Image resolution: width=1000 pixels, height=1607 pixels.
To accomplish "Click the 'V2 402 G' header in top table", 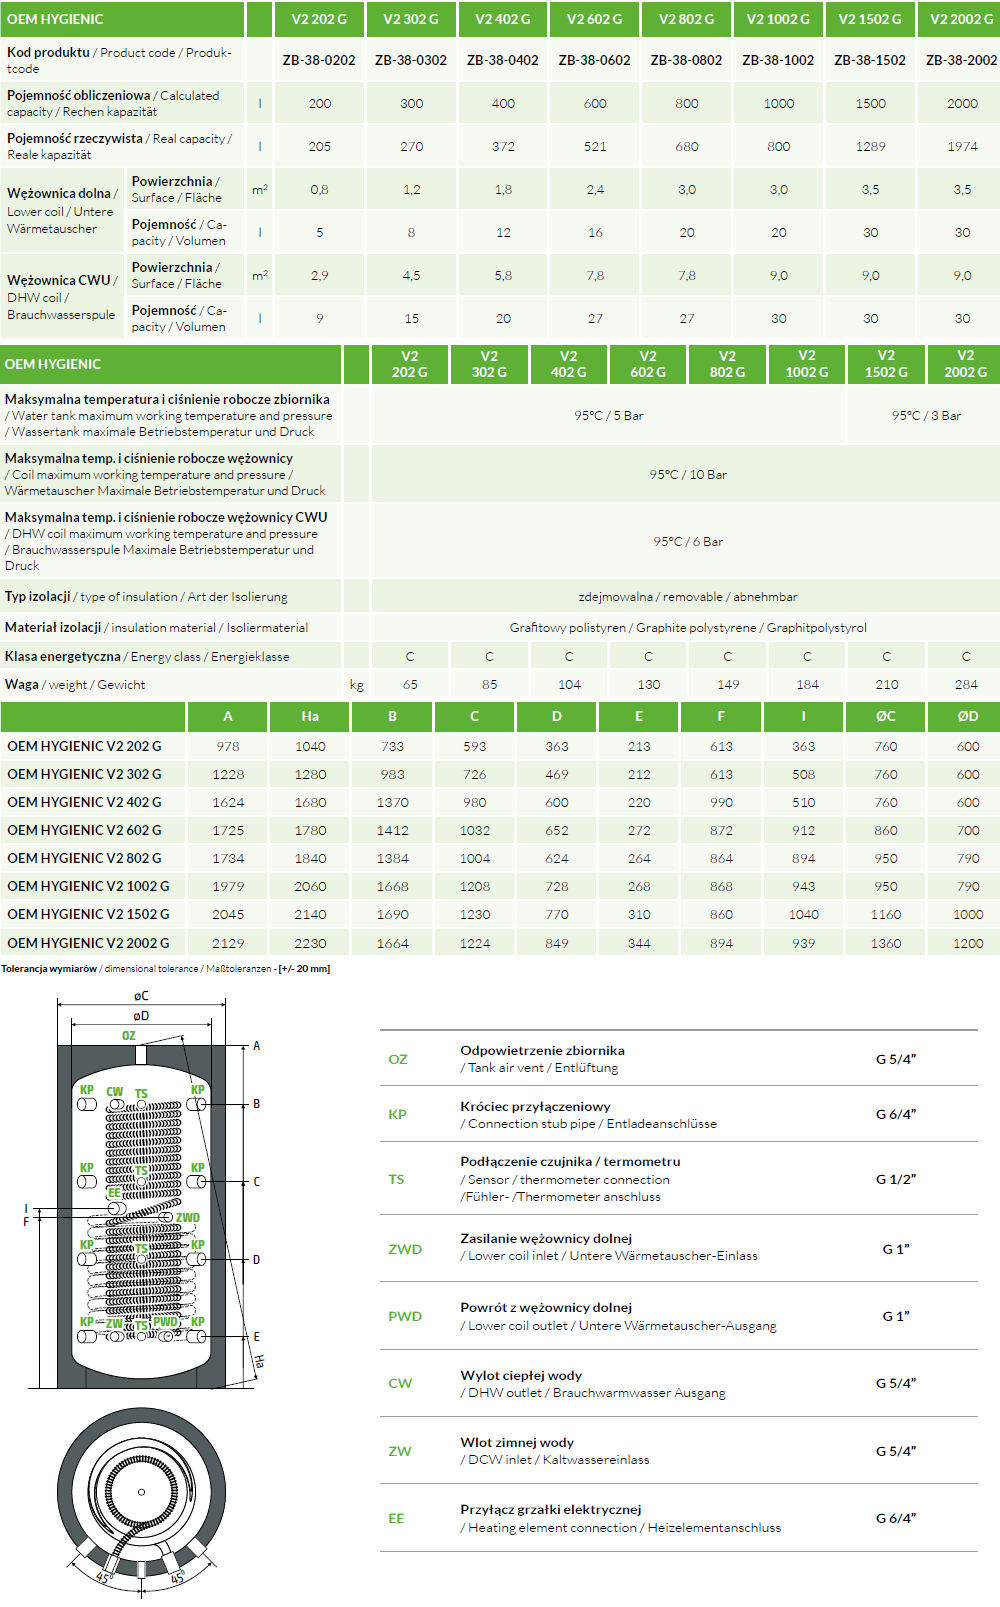I will click(x=503, y=19).
